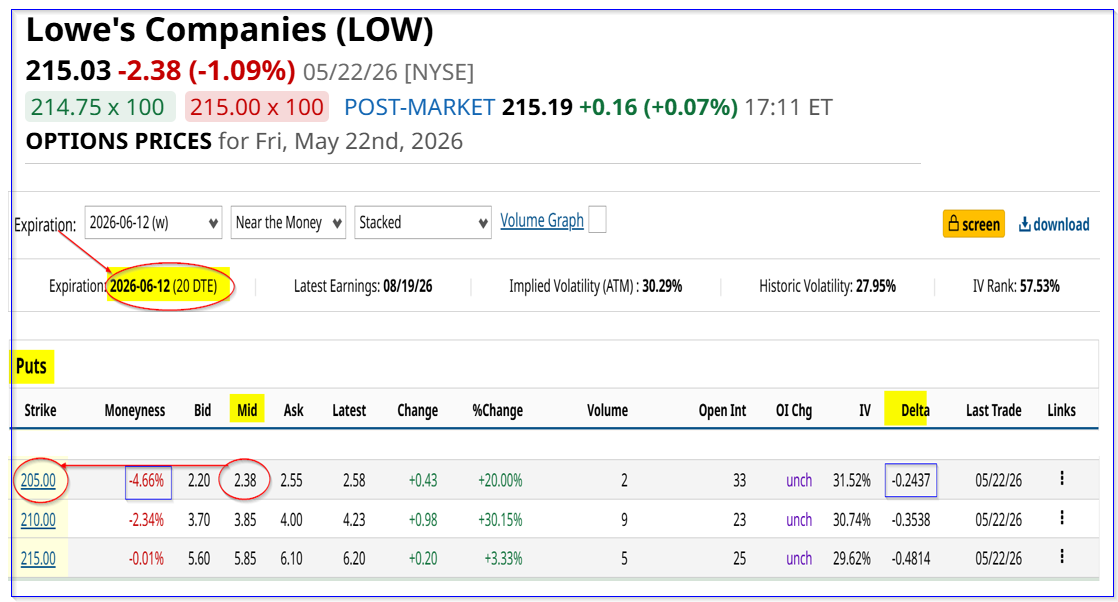Image resolution: width=1118 pixels, height=602 pixels.
Task: Open links menu for 210.00 strike row
Action: click(1062, 518)
